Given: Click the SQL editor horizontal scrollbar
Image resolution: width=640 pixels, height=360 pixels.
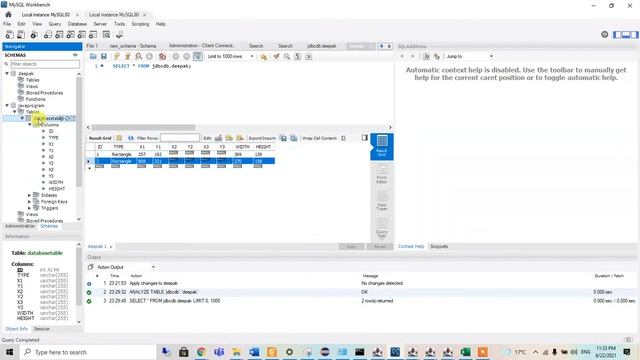Looking at the screenshot, I should 143,127.
